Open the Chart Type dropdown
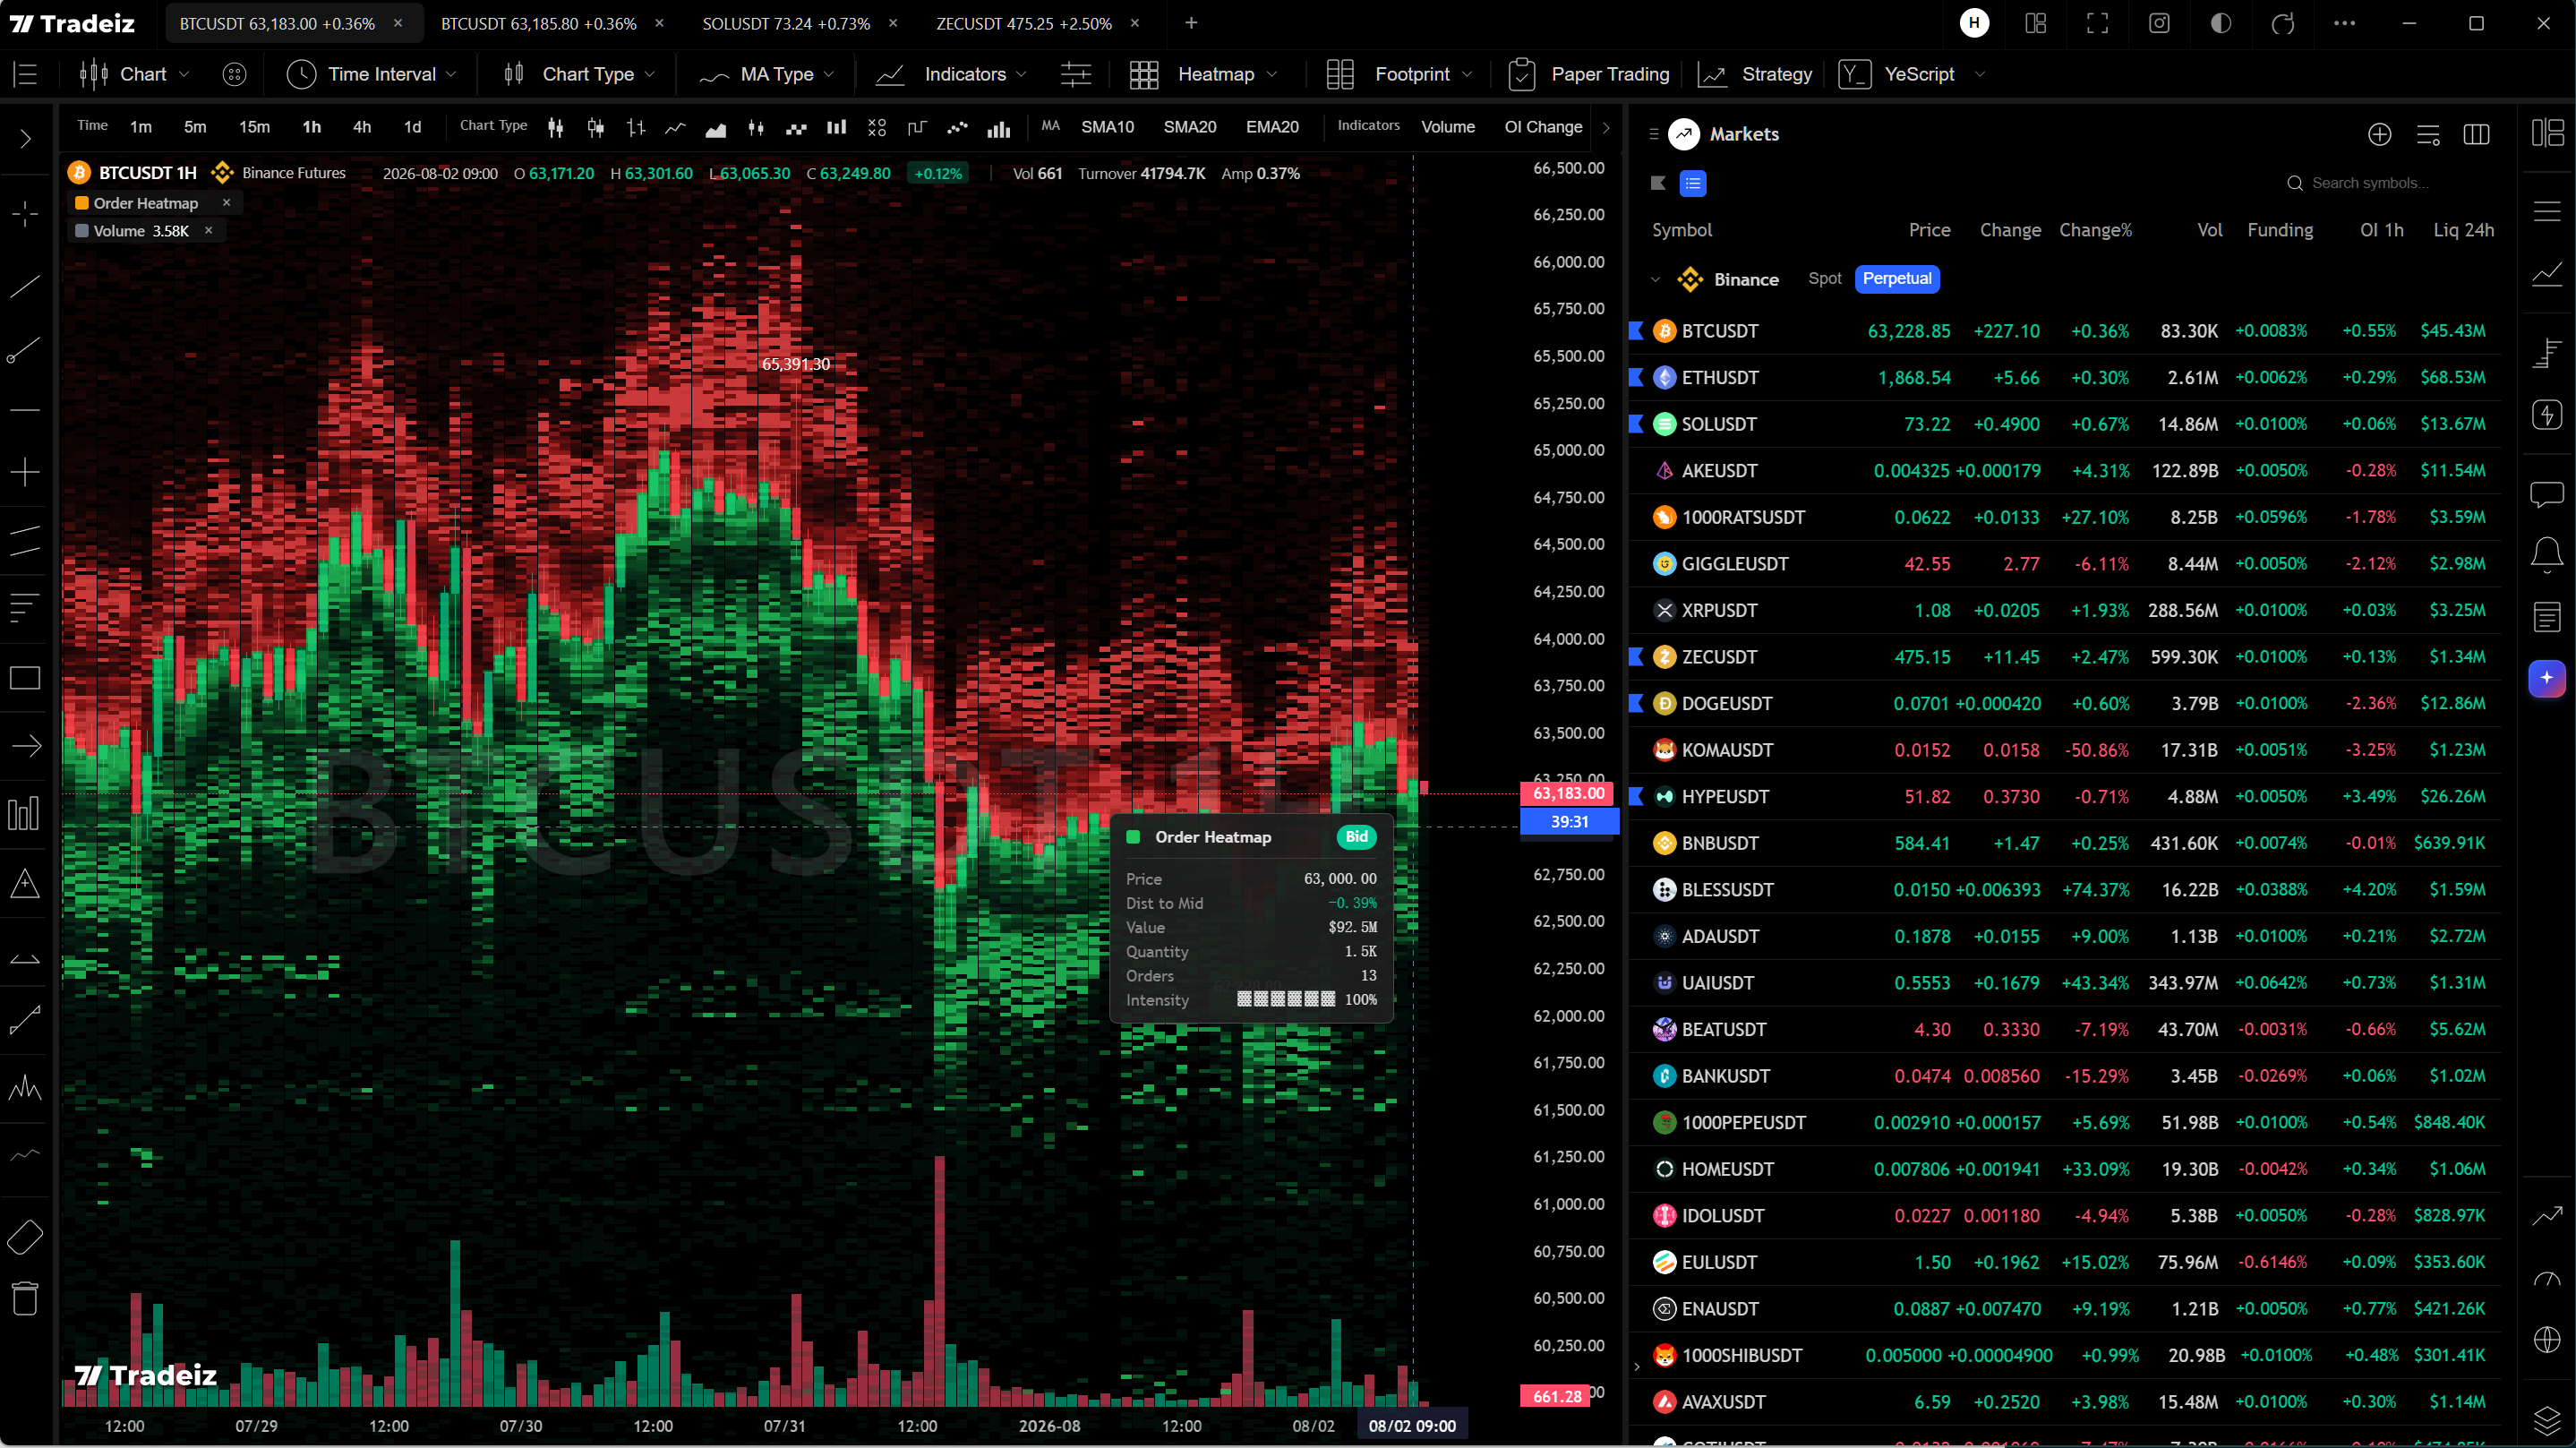The width and height of the screenshot is (2576, 1448). click(x=579, y=74)
